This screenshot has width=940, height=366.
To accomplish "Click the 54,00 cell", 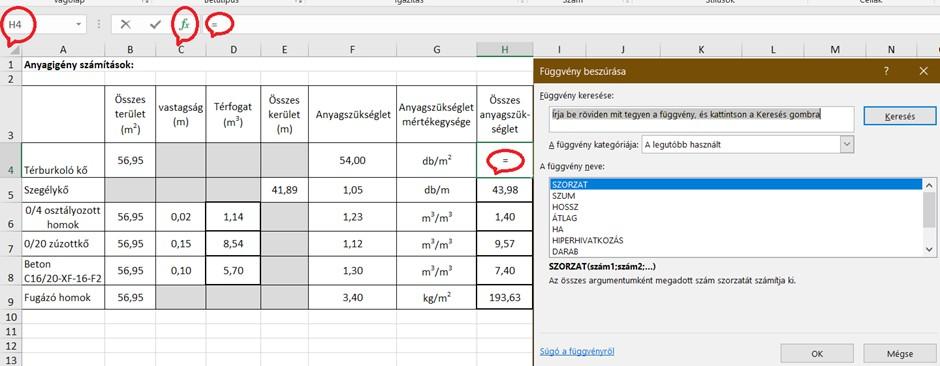I will click(352, 160).
